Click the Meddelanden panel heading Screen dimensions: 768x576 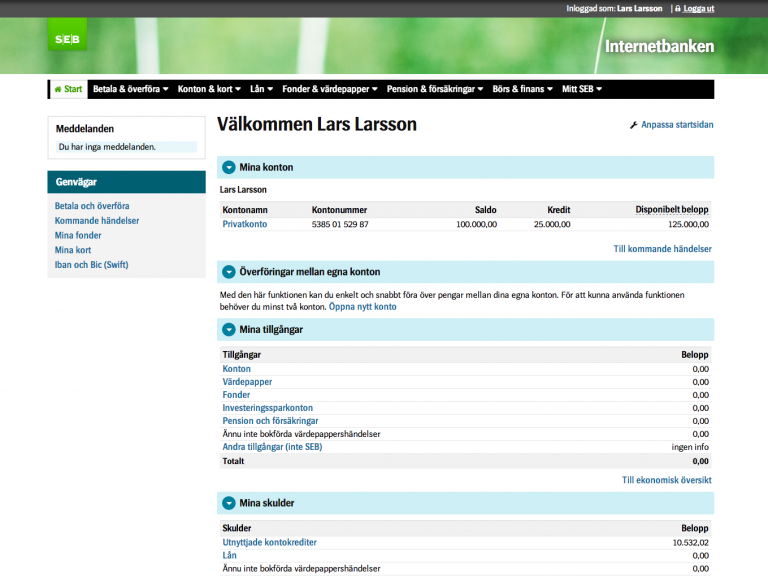[85, 129]
